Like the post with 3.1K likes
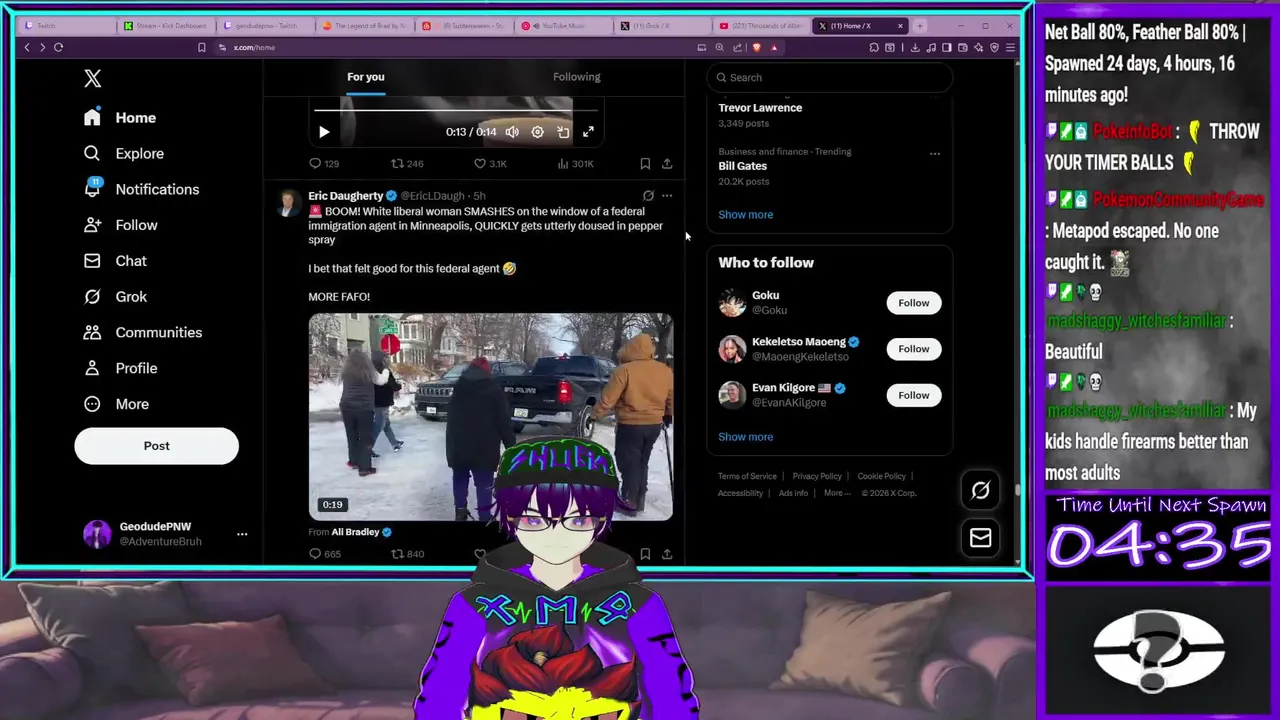 coord(490,164)
